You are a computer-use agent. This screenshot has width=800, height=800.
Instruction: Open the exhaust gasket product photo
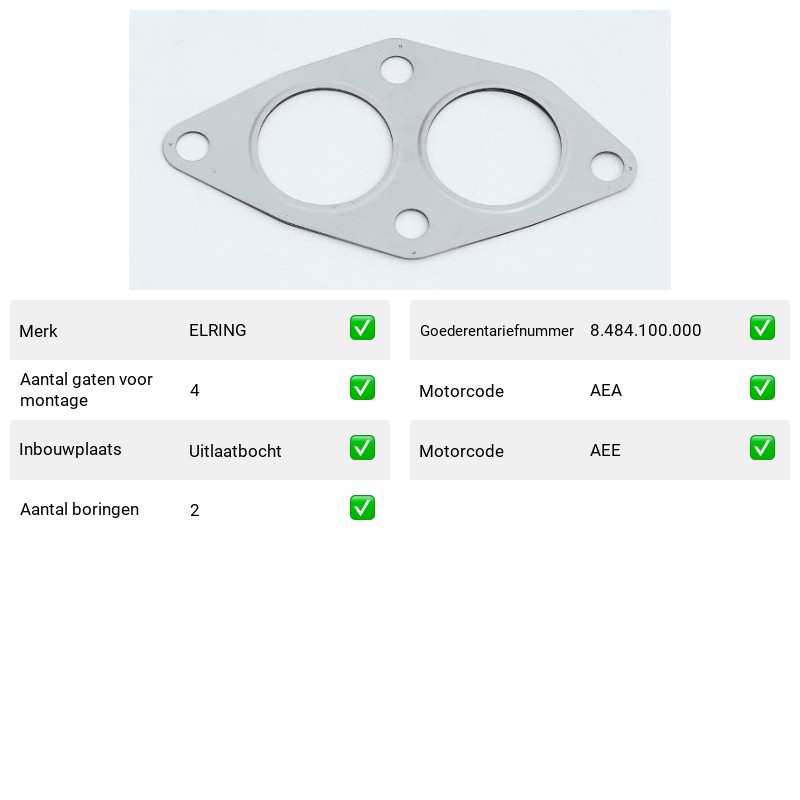tap(399, 150)
